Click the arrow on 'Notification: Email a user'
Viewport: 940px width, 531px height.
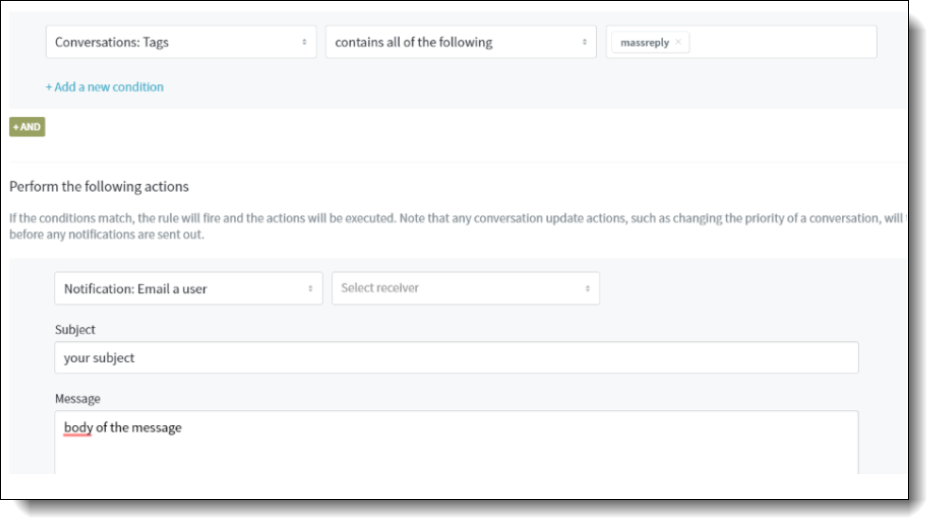(310, 289)
